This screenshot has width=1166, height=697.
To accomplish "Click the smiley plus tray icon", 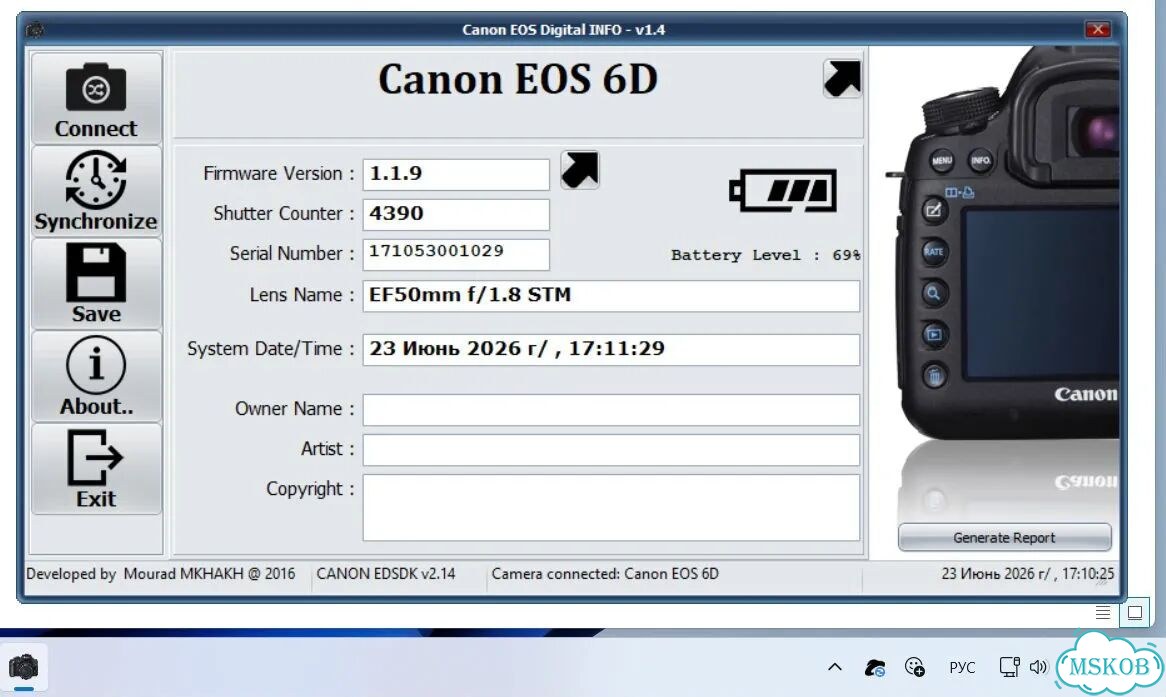I will coord(915,667).
